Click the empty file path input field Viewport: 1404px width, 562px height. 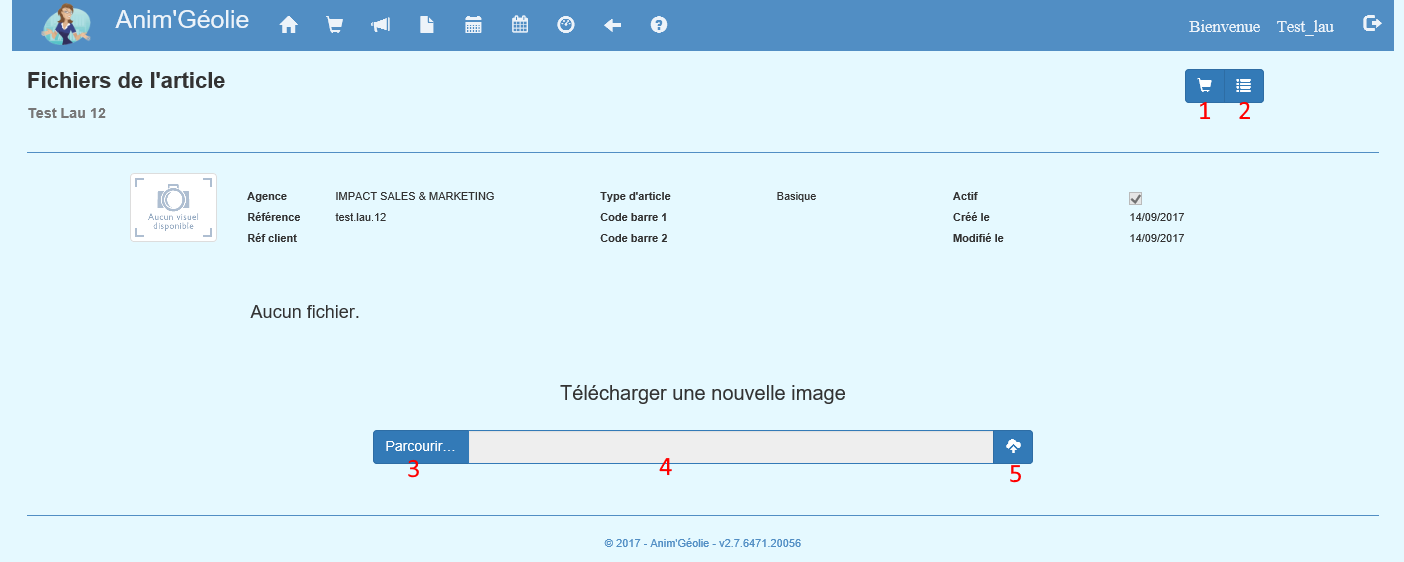click(x=730, y=447)
